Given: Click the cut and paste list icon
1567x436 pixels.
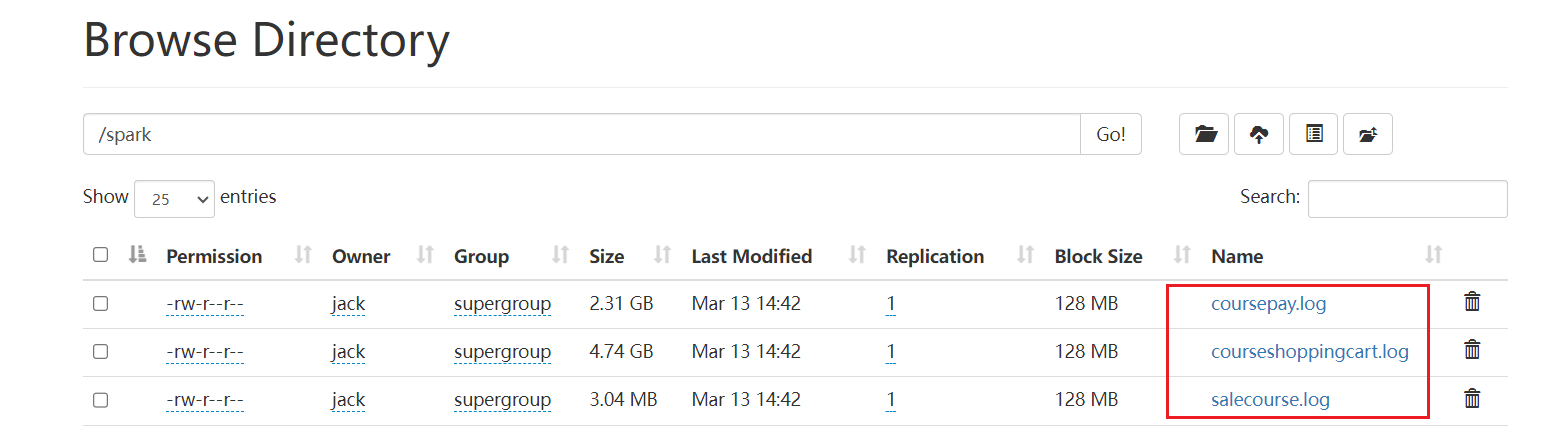Looking at the screenshot, I should [x=1314, y=134].
